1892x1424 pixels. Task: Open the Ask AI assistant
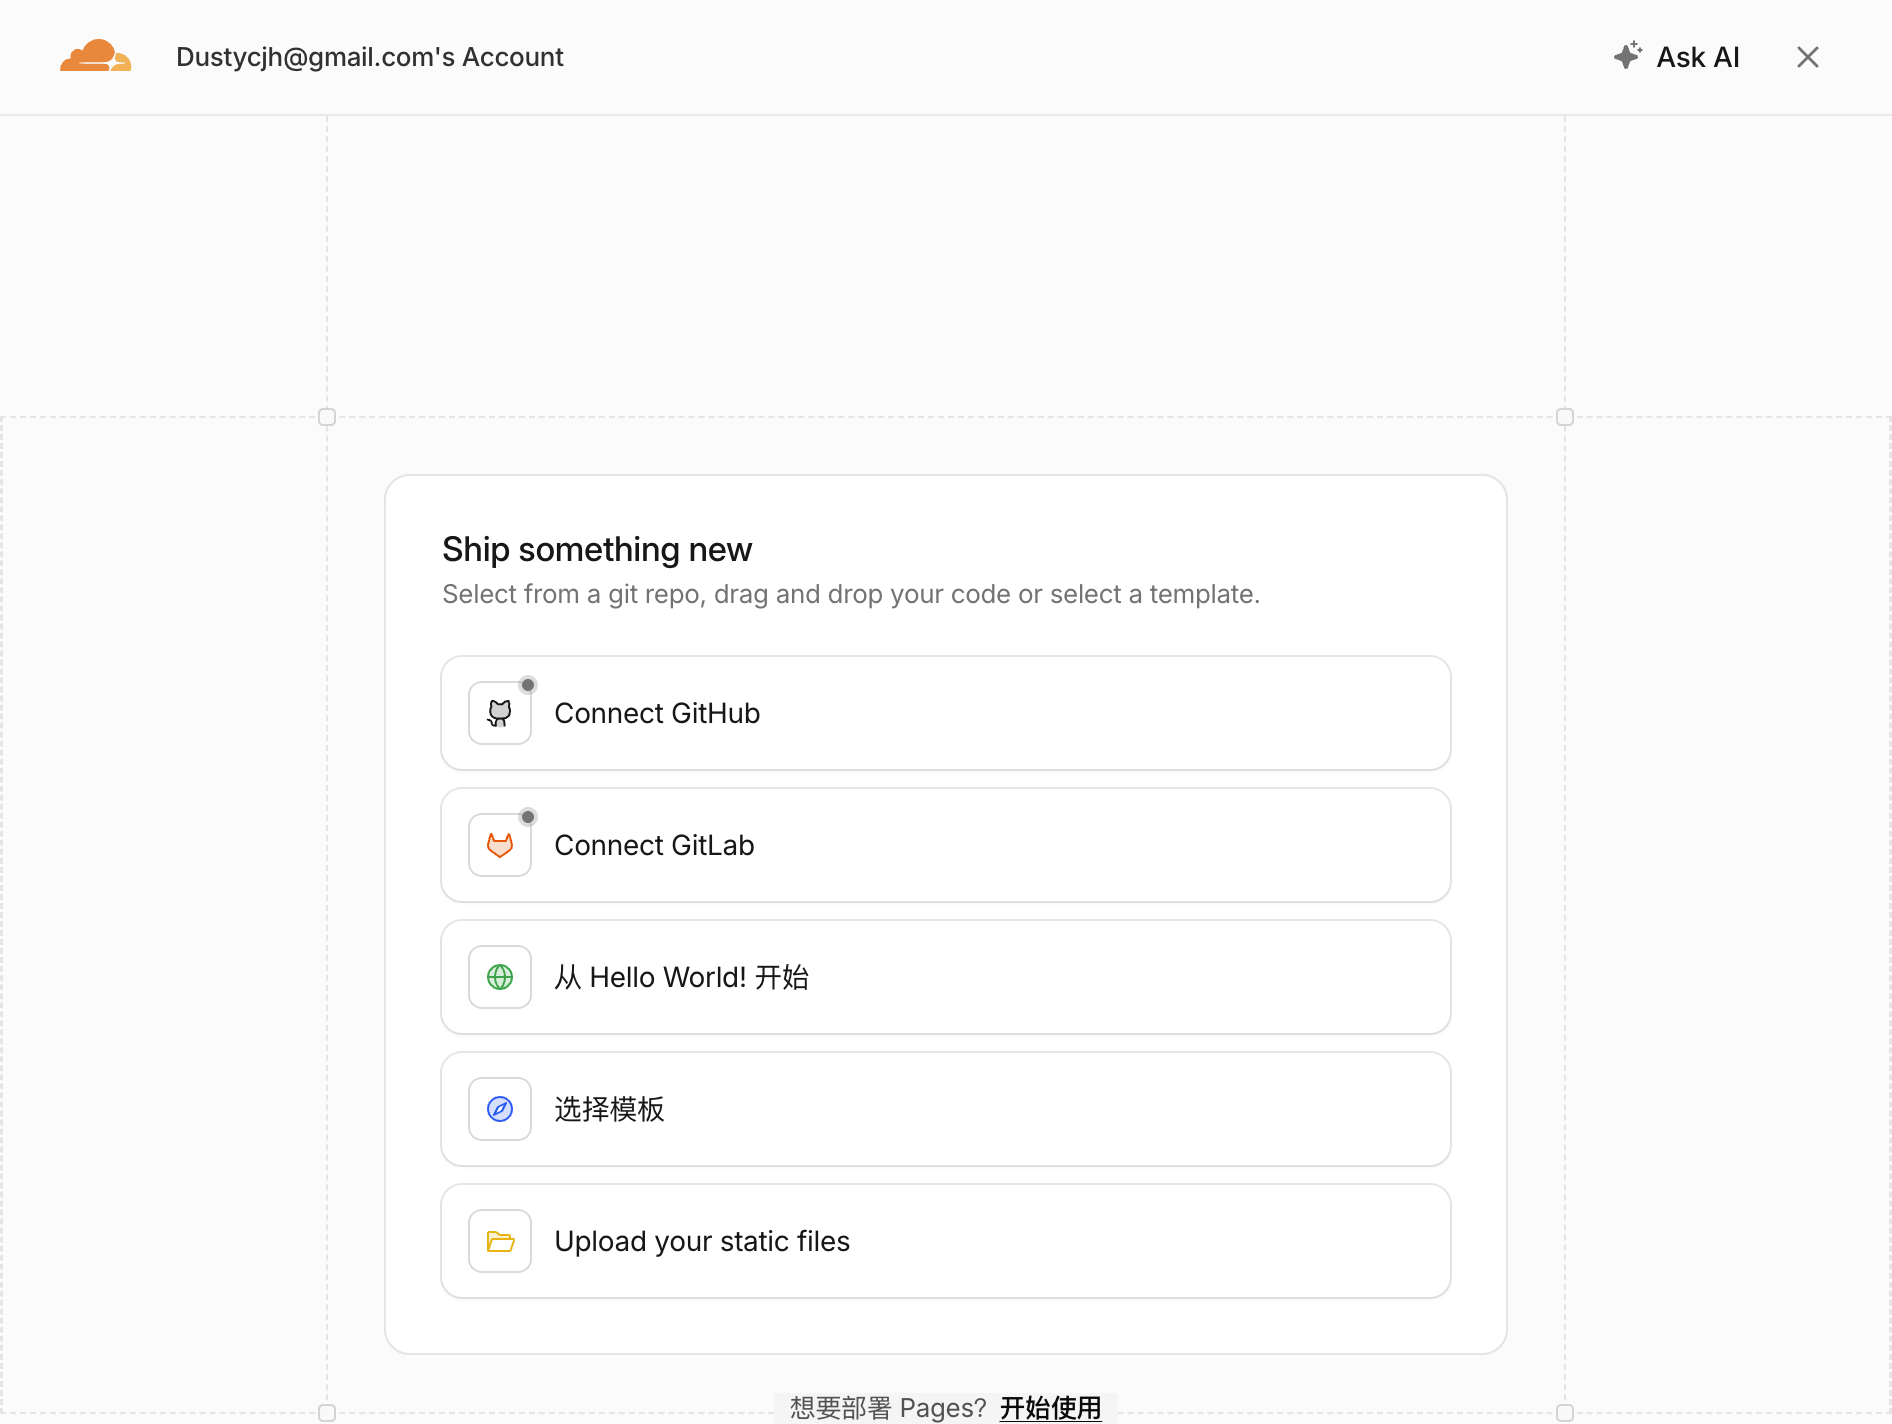click(1677, 57)
